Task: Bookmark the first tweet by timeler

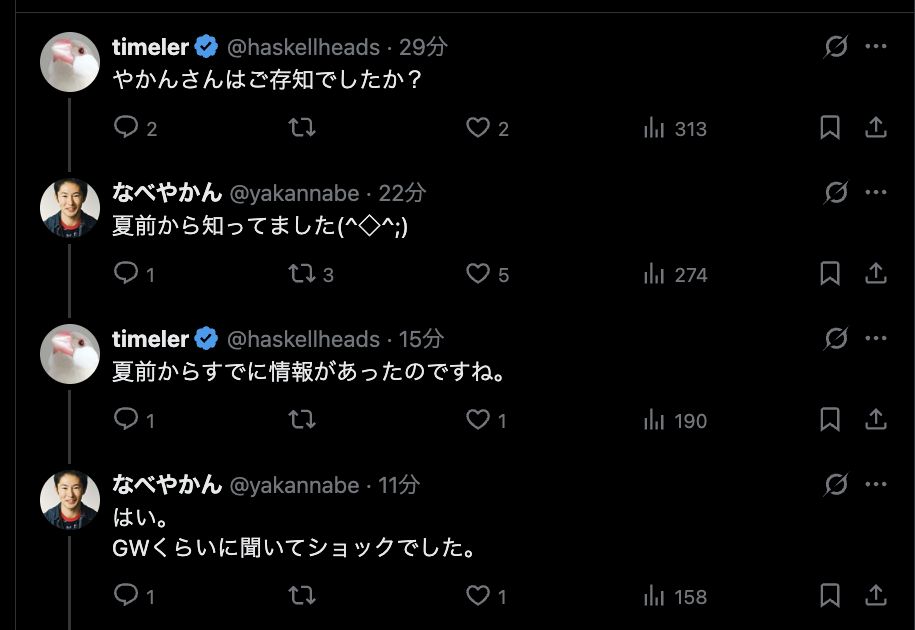Action: pos(830,128)
